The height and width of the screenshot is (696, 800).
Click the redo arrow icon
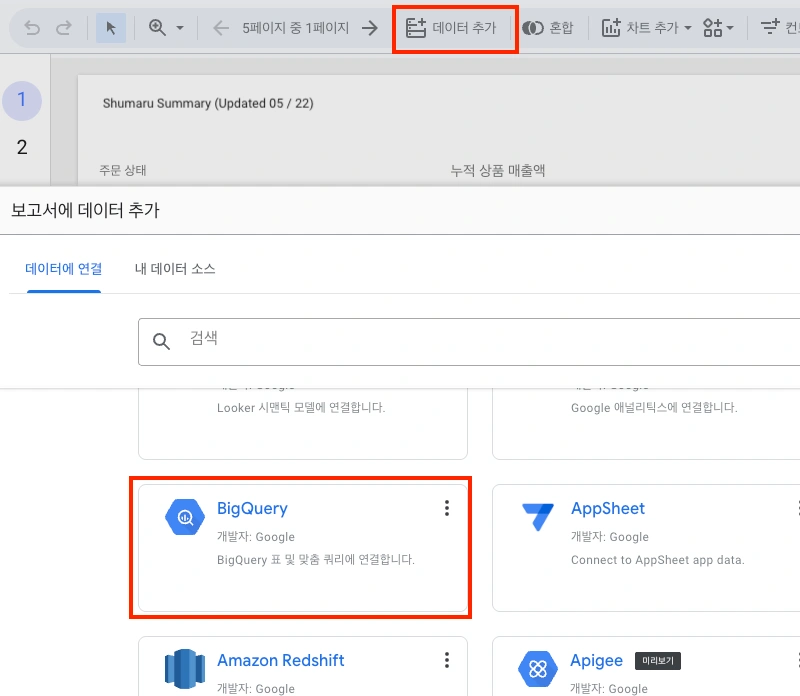pyautogui.click(x=66, y=28)
